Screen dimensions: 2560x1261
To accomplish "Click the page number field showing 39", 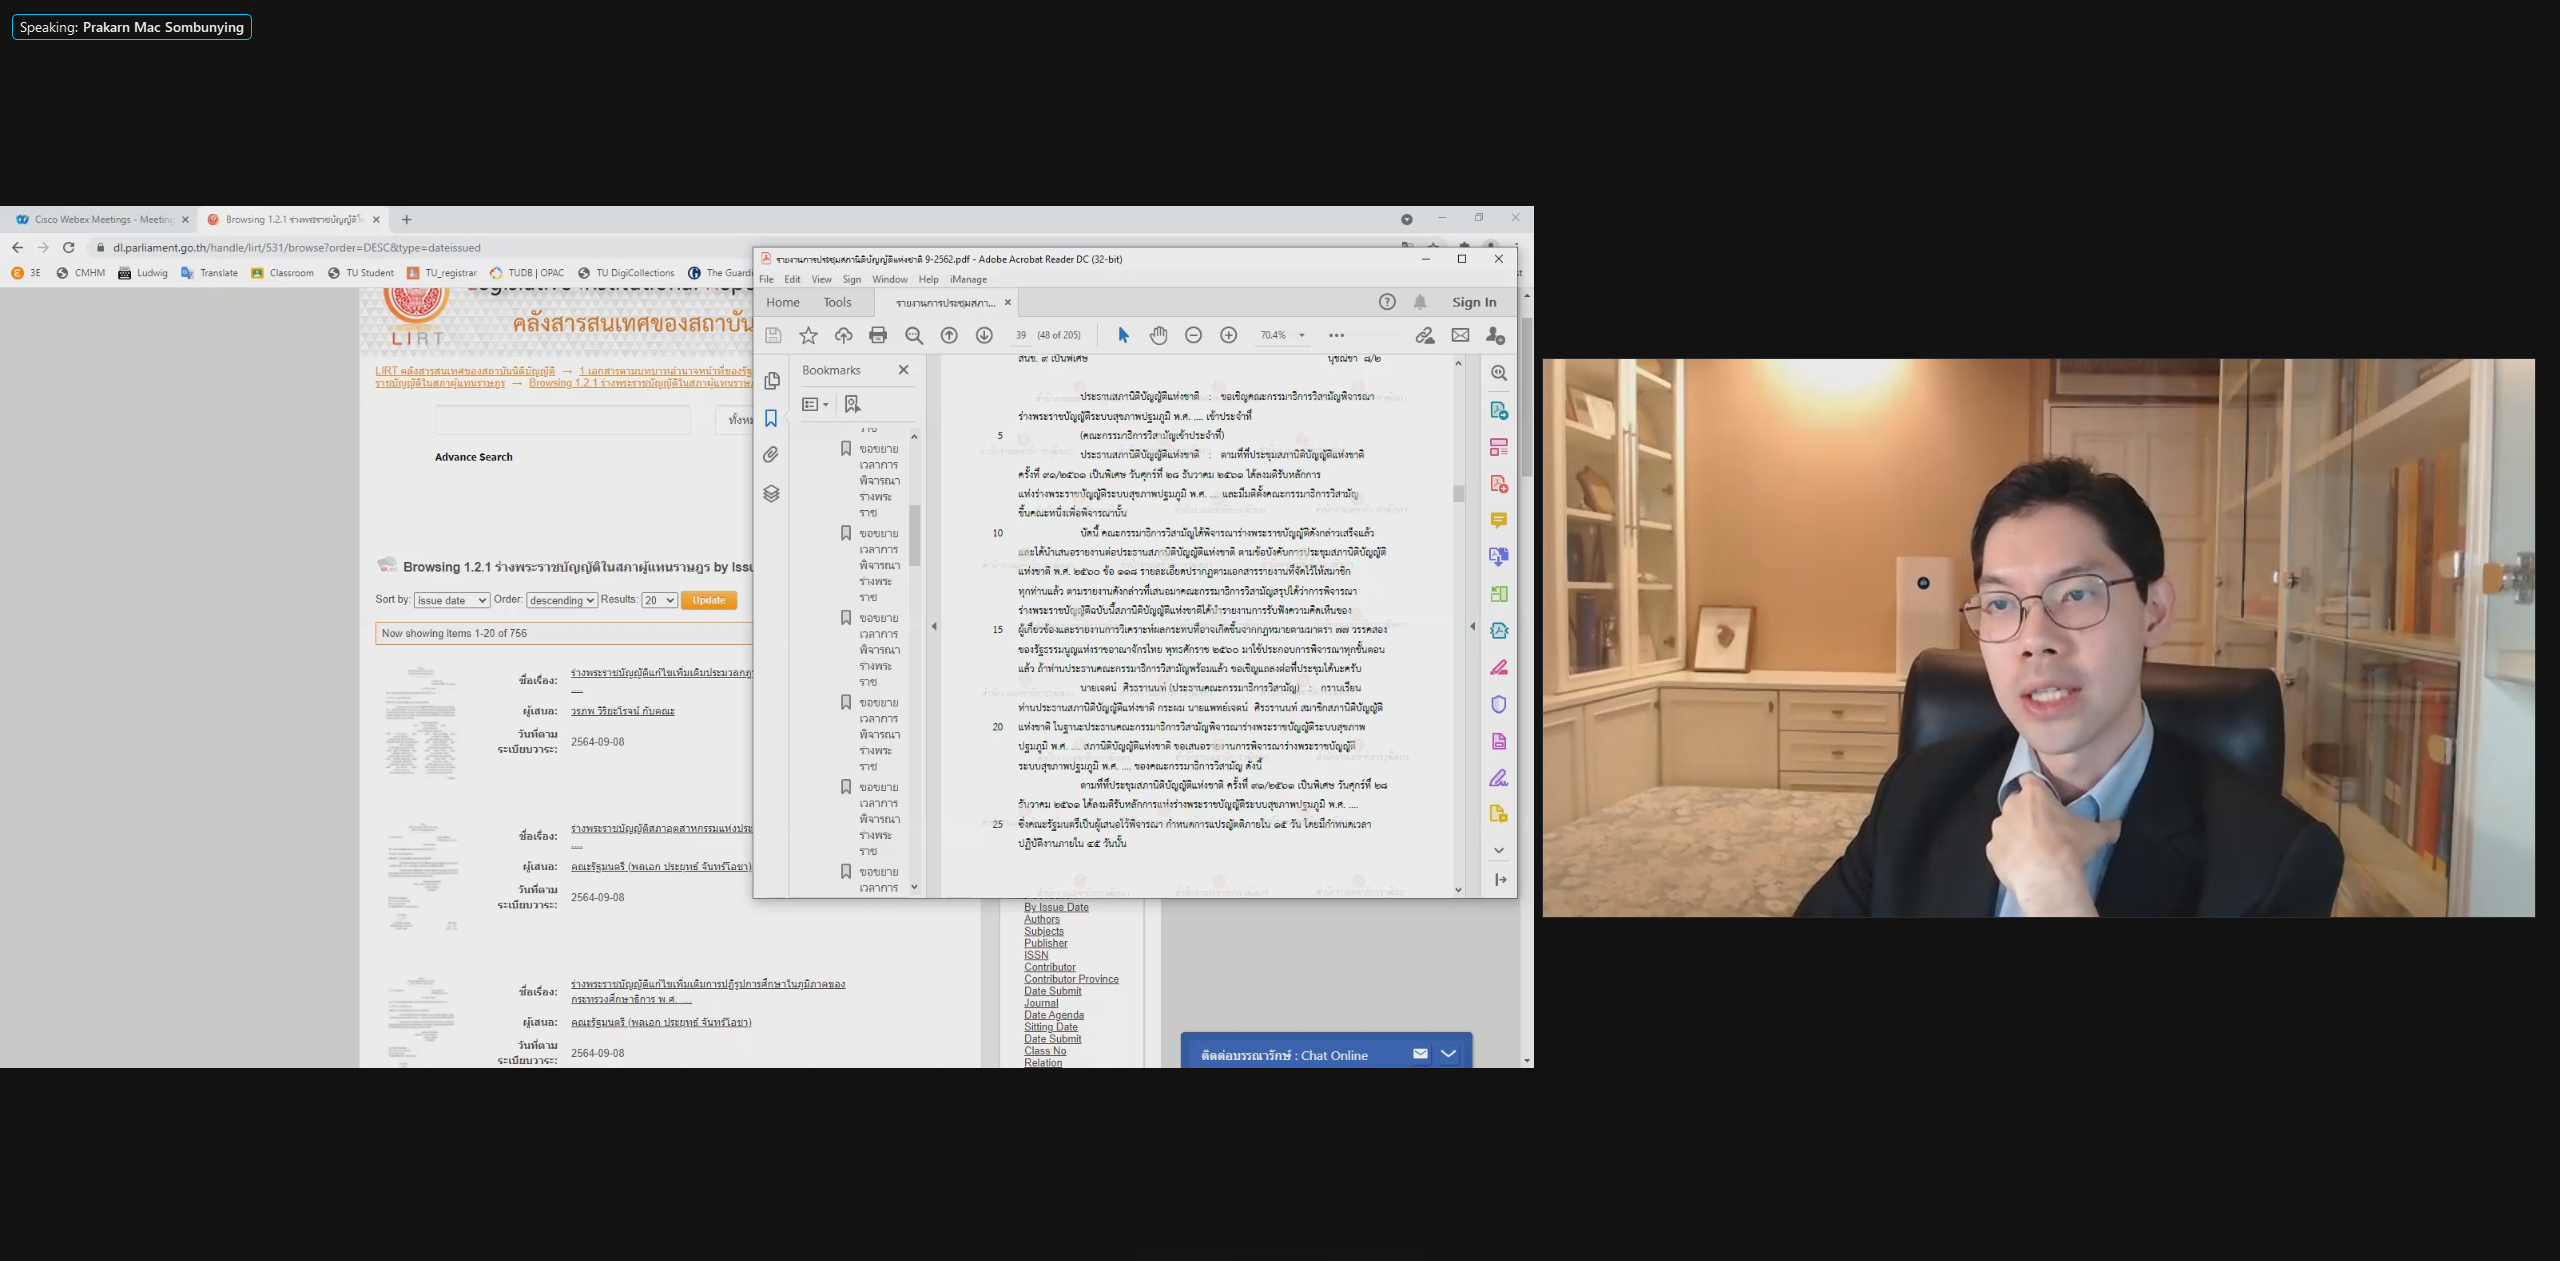I will [x=1020, y=335].
